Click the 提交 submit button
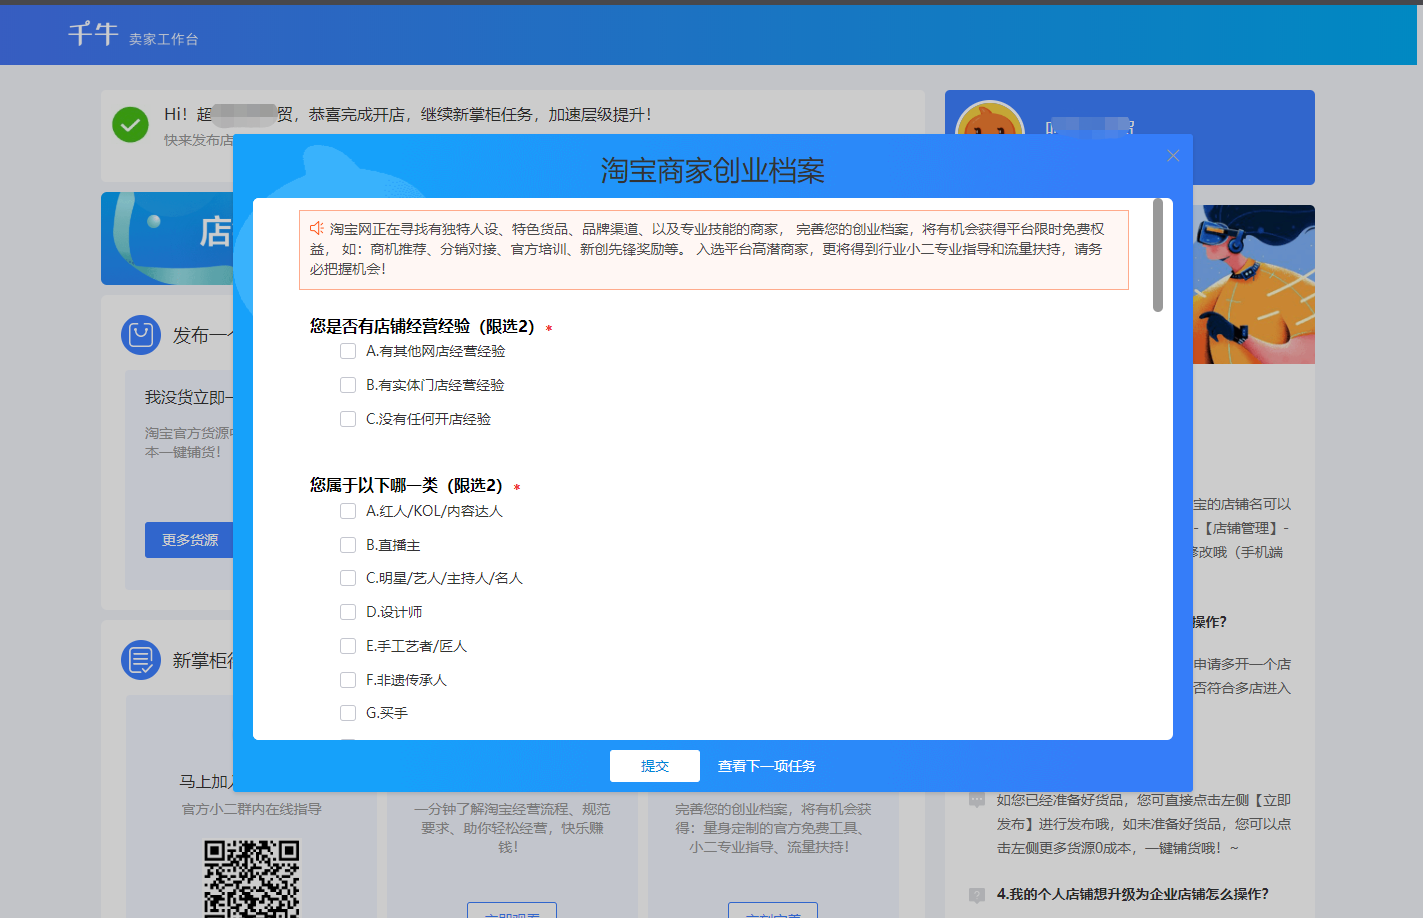 coord(655,766)
